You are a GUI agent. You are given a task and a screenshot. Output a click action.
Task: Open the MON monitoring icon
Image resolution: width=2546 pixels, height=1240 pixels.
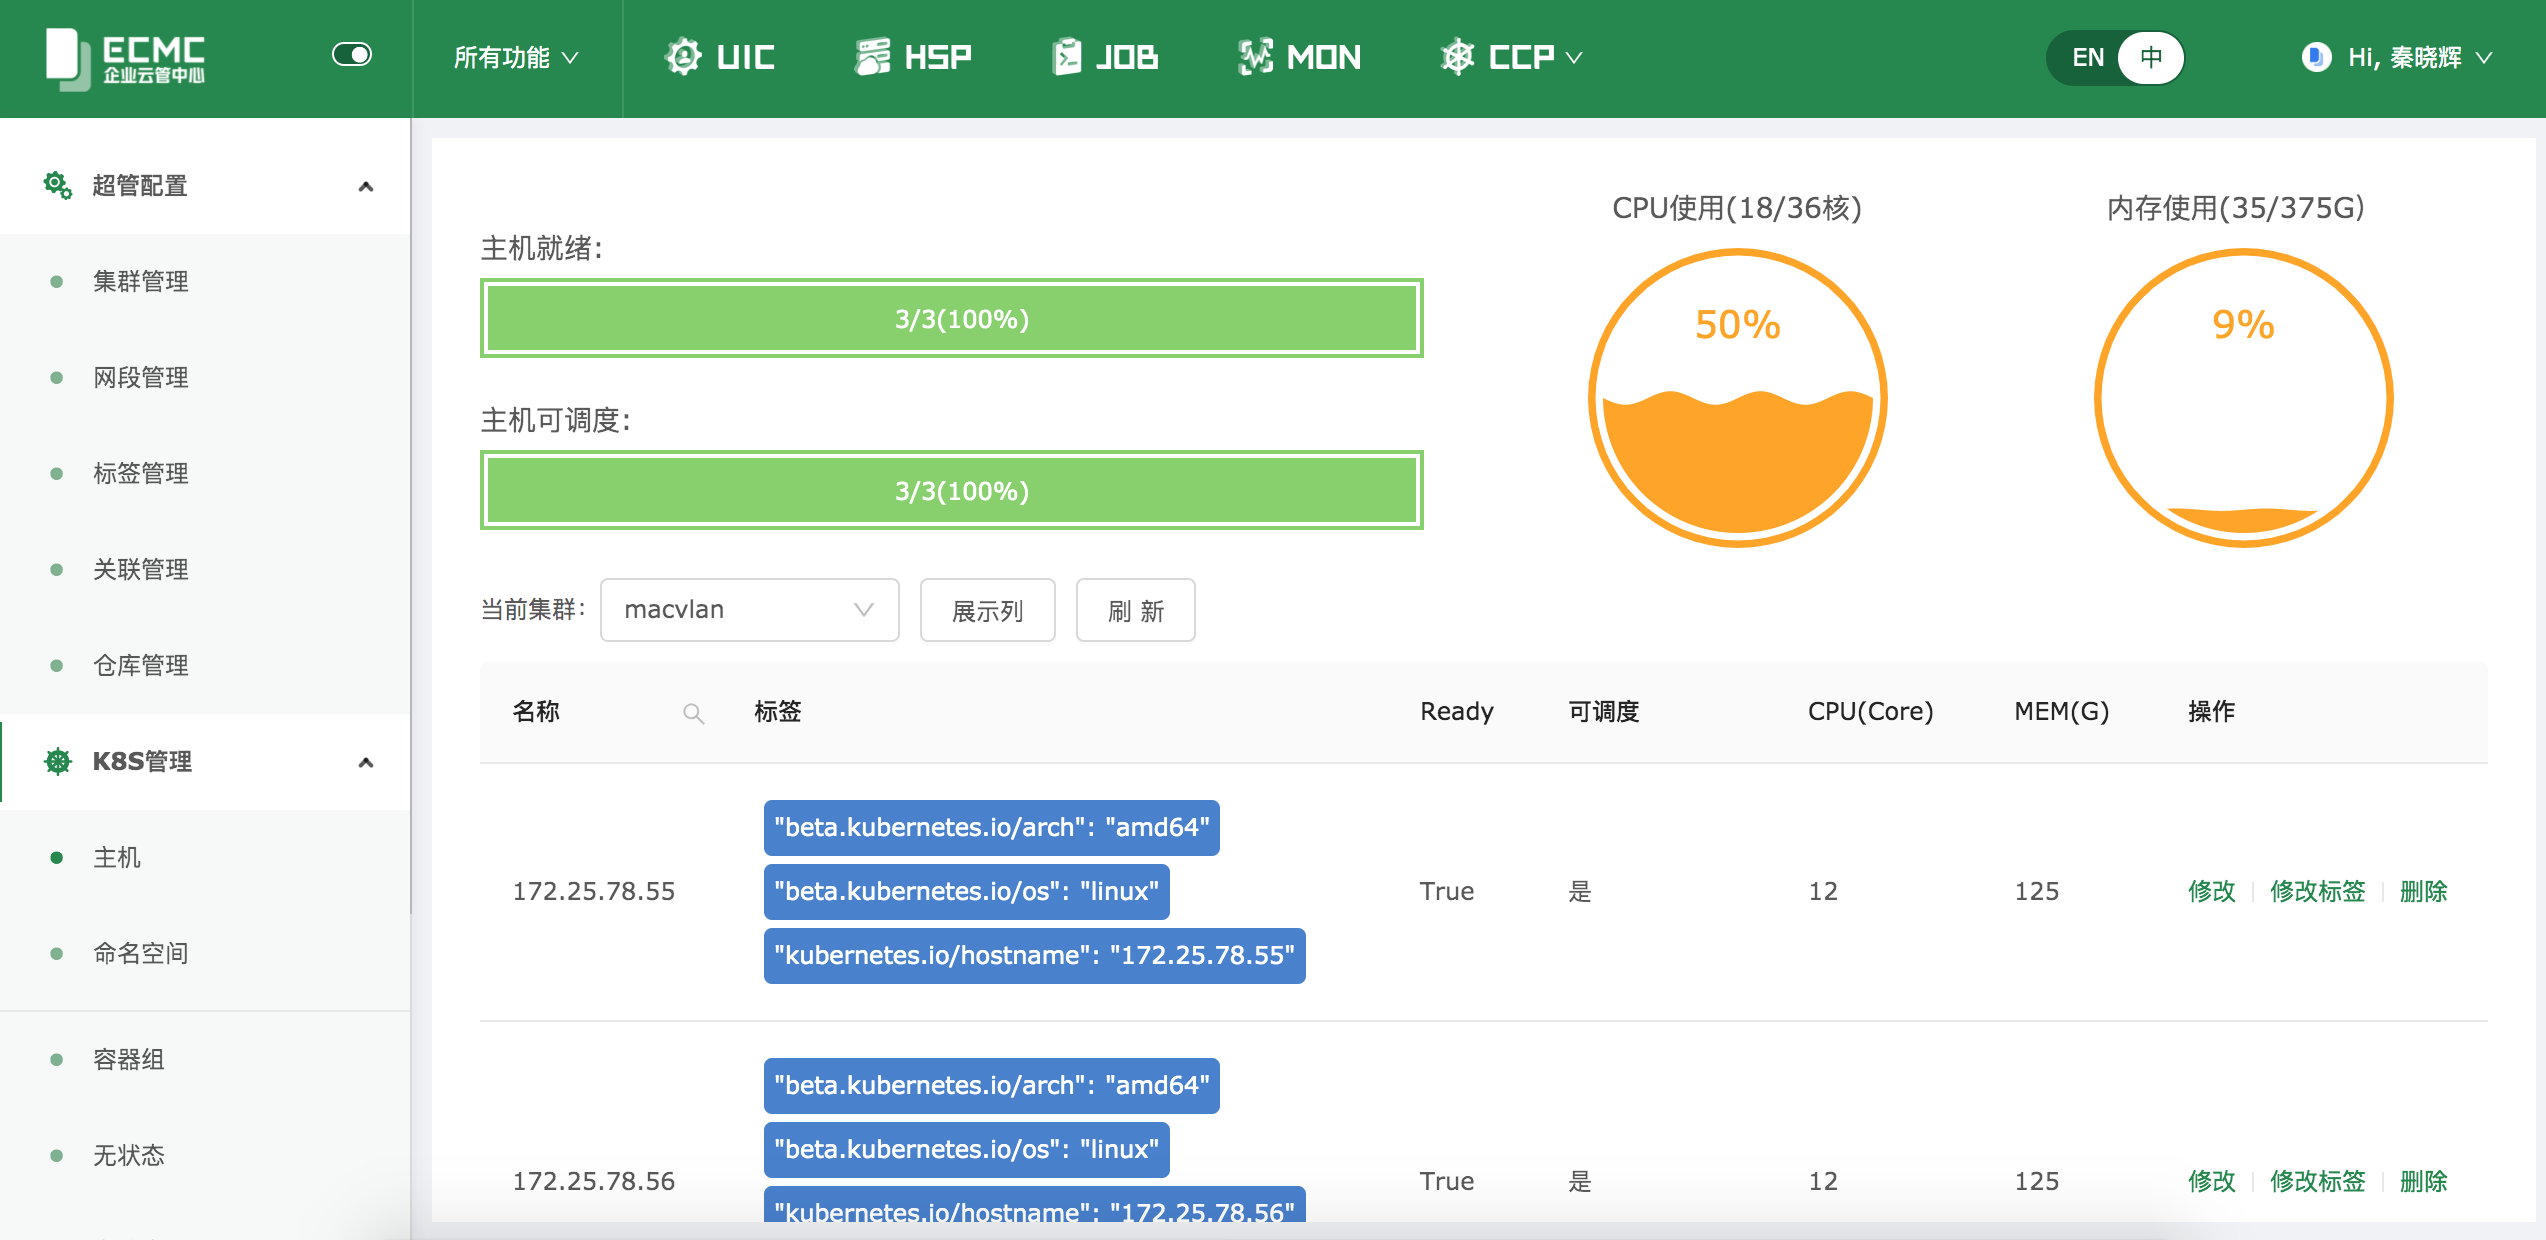[1255, 57]
